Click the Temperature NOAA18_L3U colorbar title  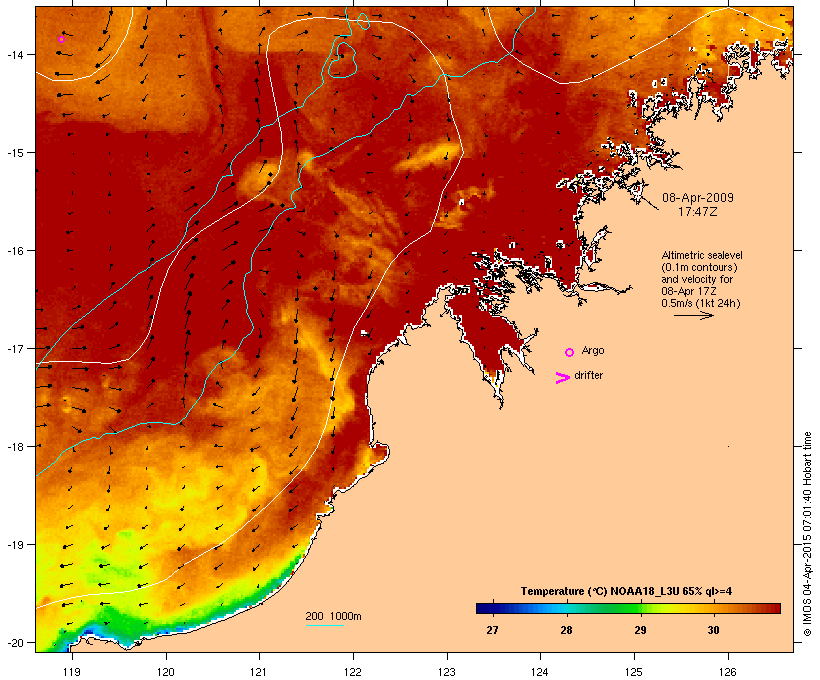tap(627, 591)
